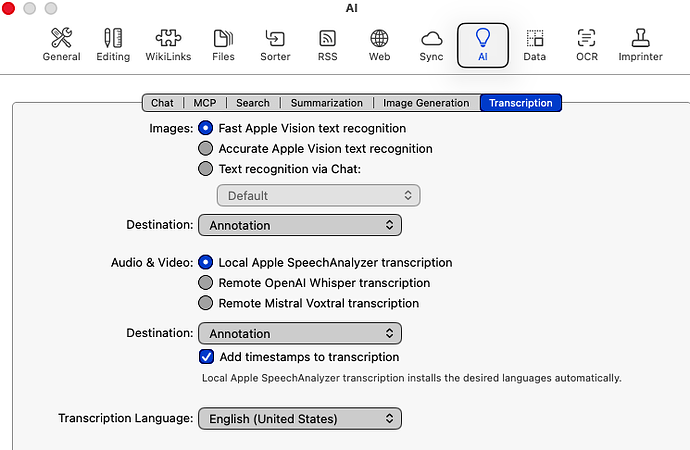Open the OCR preferences pane
Viewport: 690px width, 450px height.
point(587,45)
